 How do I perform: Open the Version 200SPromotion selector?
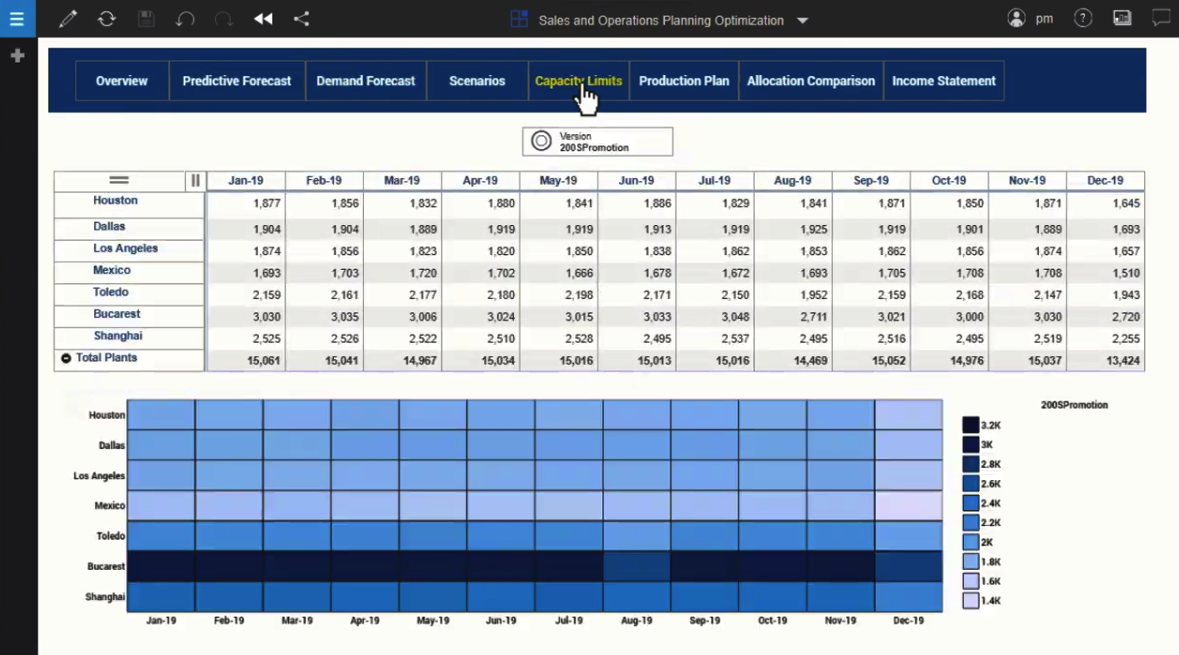(597, 142)
